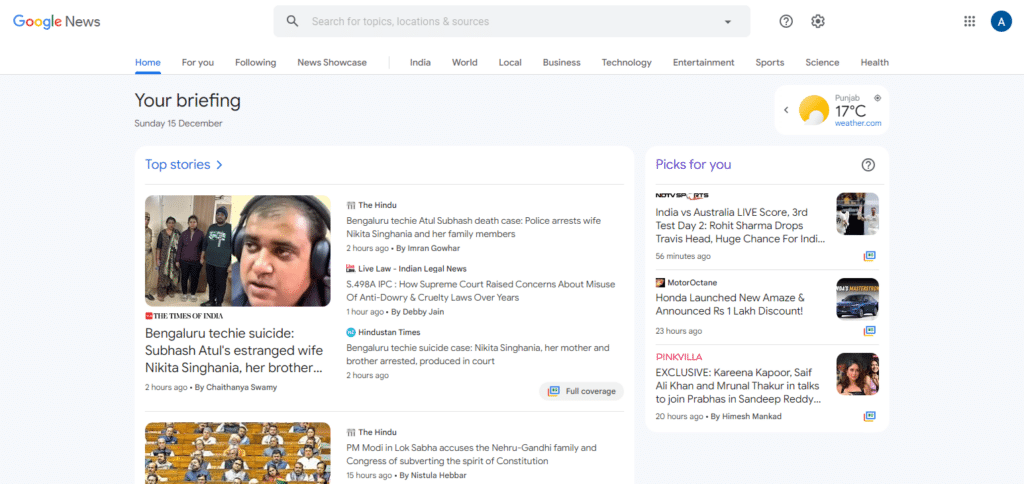Open the News Showcase tab
The width and height of the screenshot is (1024, 484).
tap(332, 63)
